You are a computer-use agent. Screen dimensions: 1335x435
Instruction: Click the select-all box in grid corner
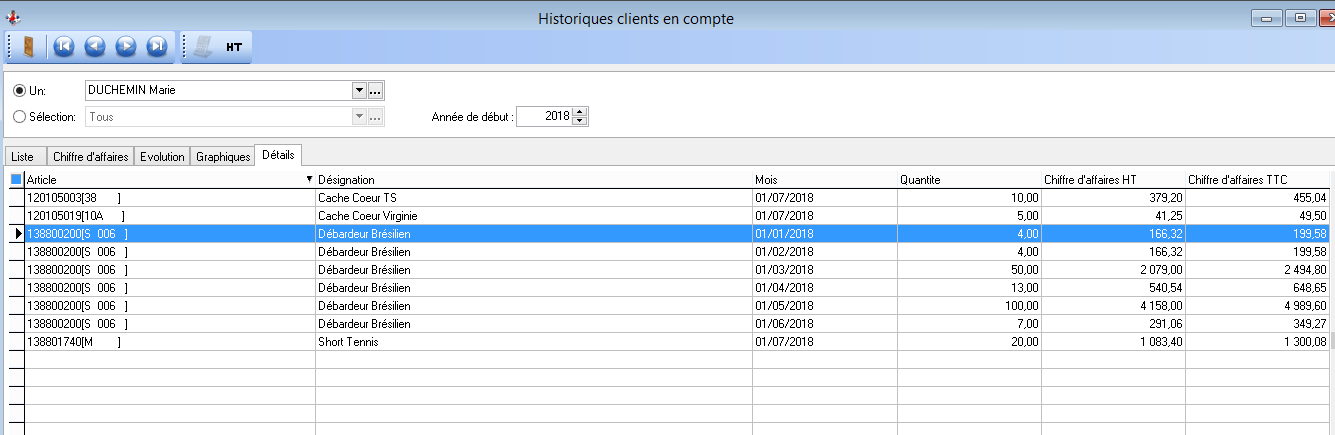[15, 179]
